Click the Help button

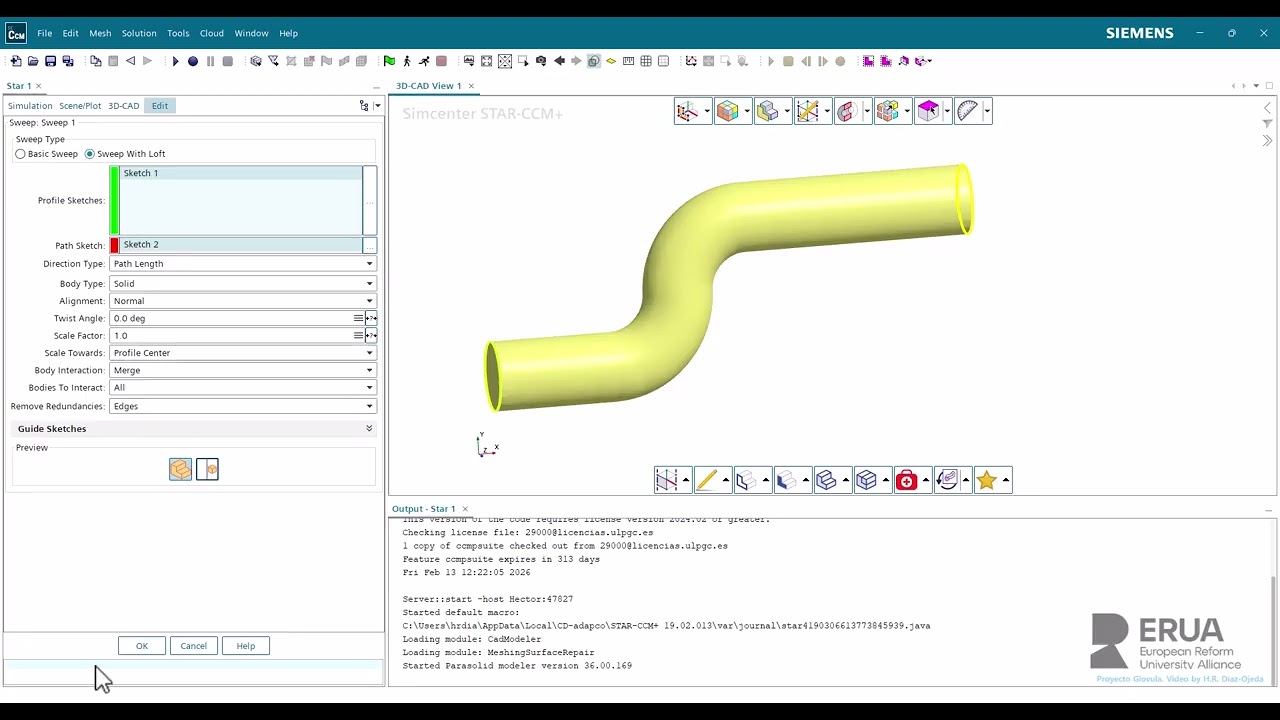(246, 646)
